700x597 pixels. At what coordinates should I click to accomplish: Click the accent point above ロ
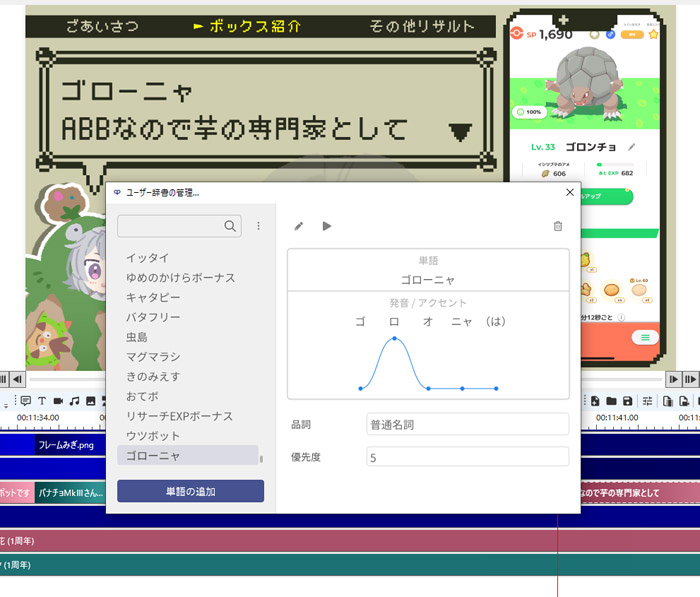[394, 338]
